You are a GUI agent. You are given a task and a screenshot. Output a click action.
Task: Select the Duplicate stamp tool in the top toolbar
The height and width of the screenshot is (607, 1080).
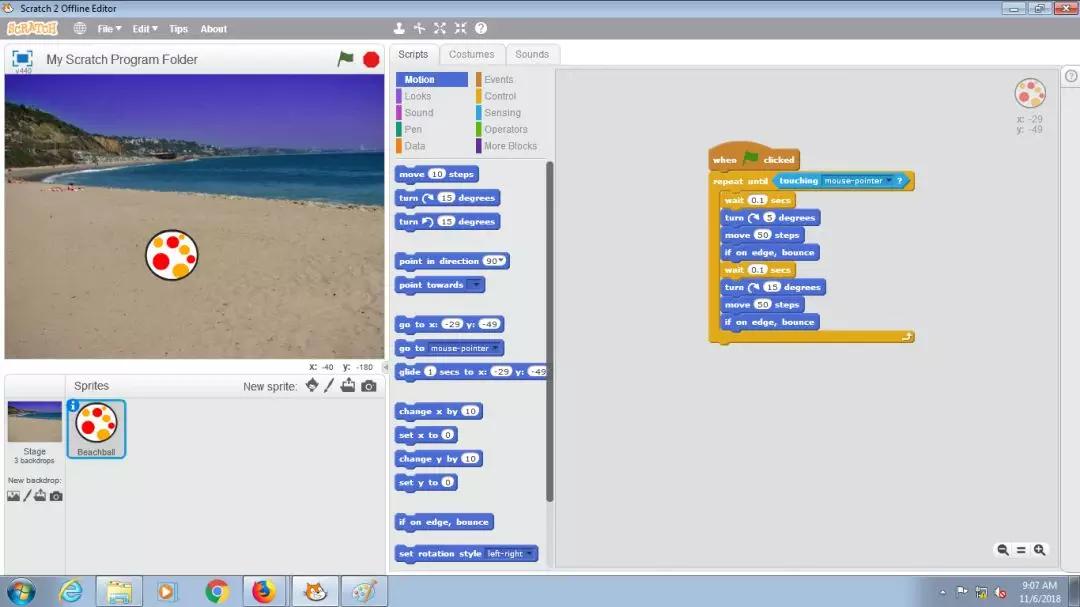click(400, 29)
